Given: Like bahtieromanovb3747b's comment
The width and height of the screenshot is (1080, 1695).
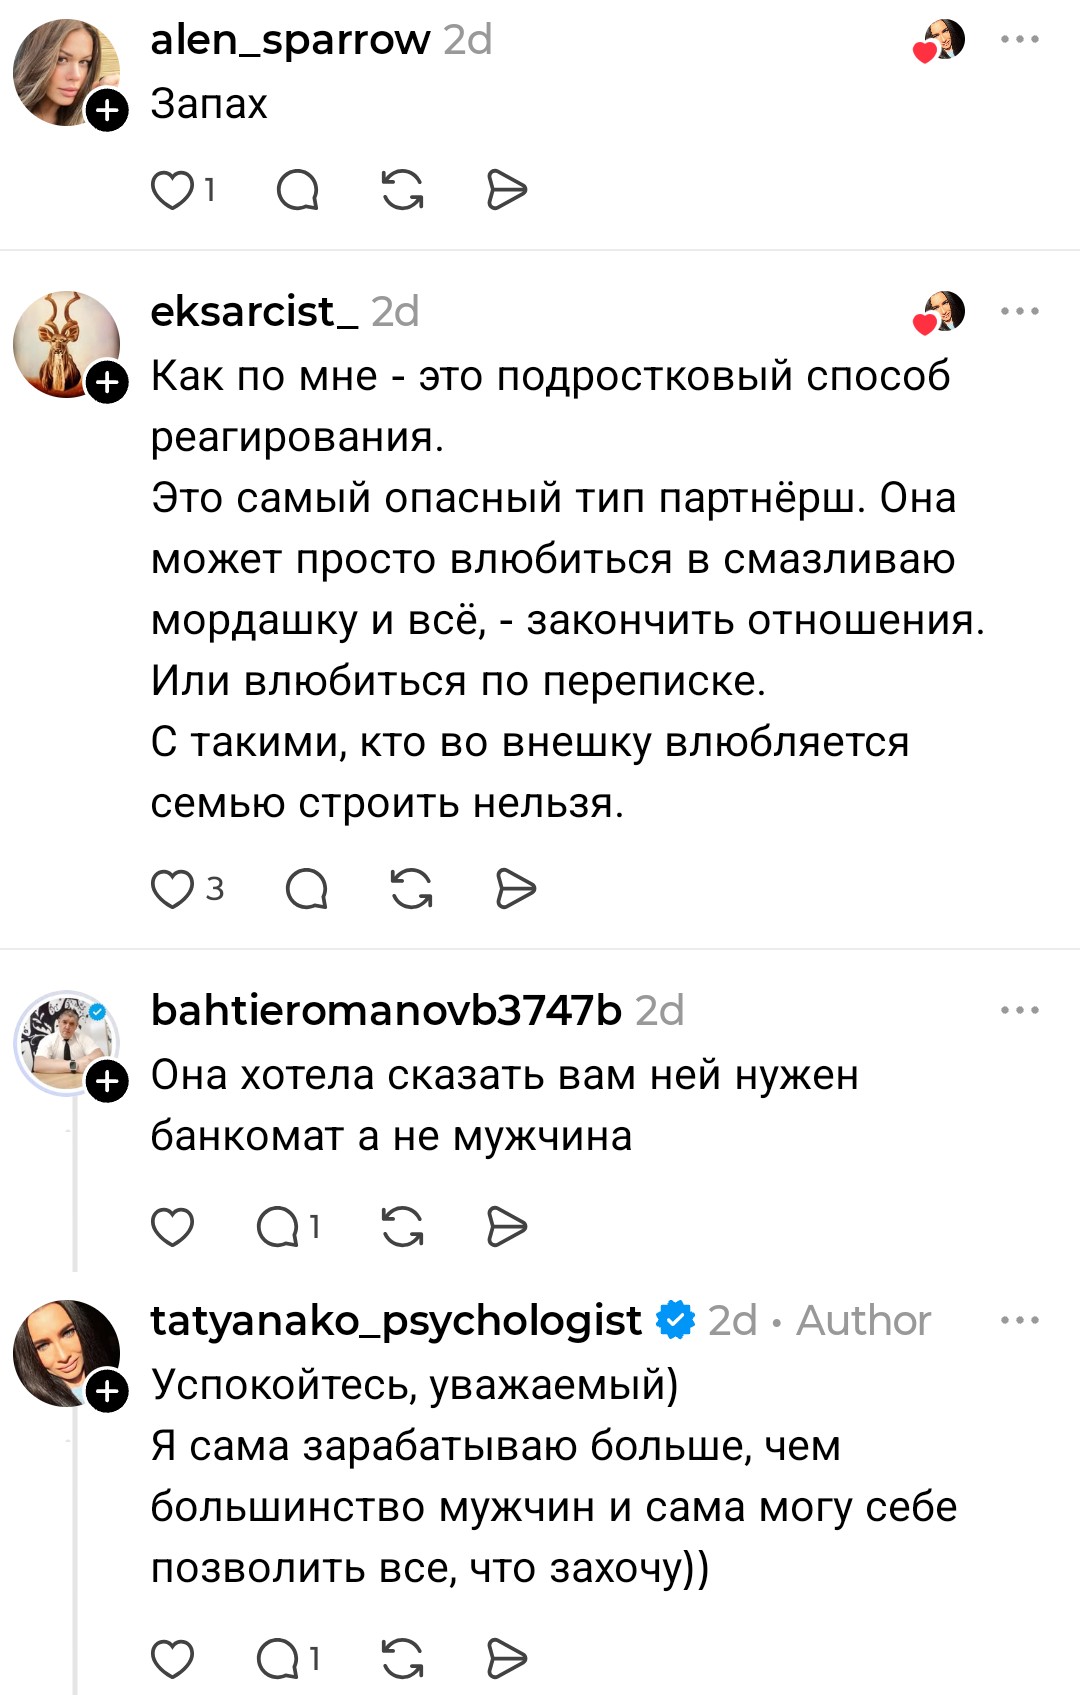Looking at the screenshot, I should point(172,1227).
